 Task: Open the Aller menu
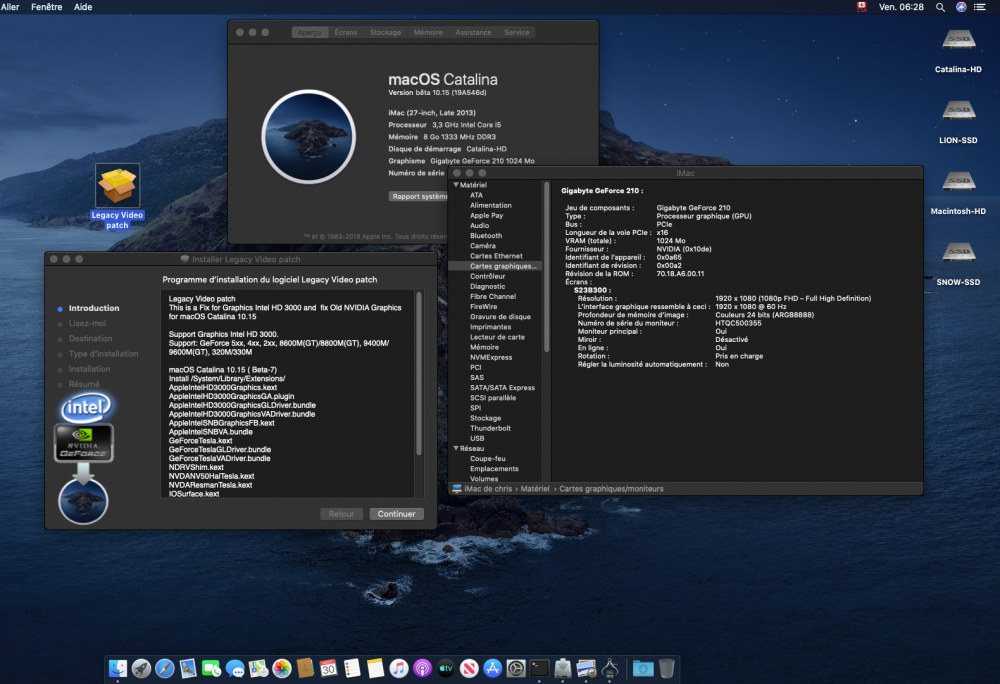[x=10, y=7]
